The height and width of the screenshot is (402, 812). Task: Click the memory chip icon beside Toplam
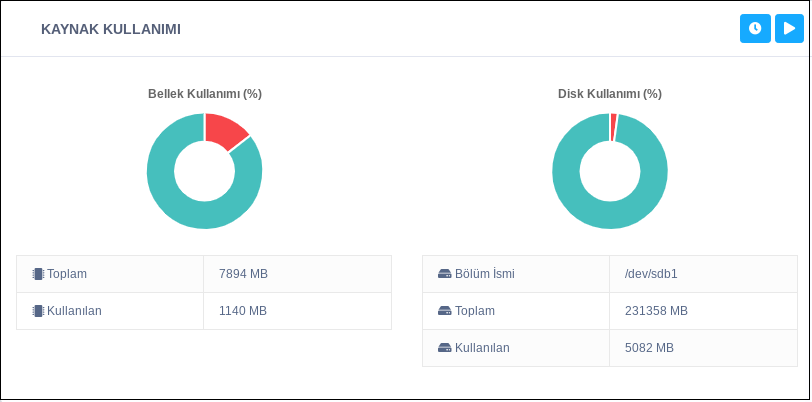(38, 274)
